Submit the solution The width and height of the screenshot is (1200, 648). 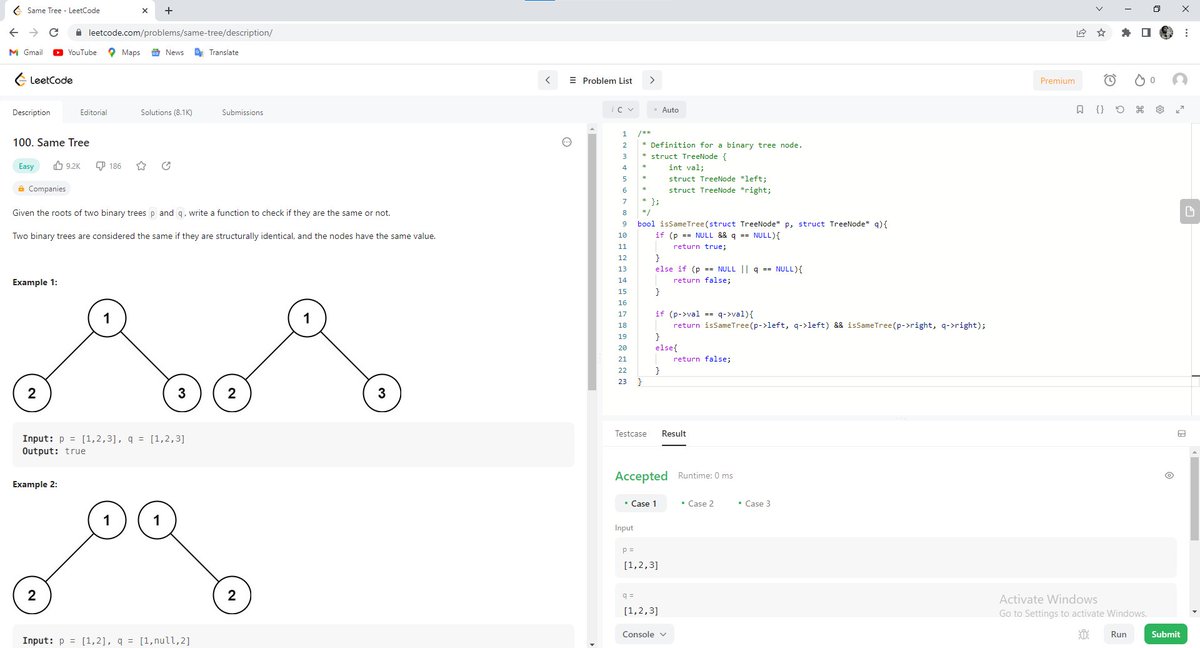point(1165,634)
